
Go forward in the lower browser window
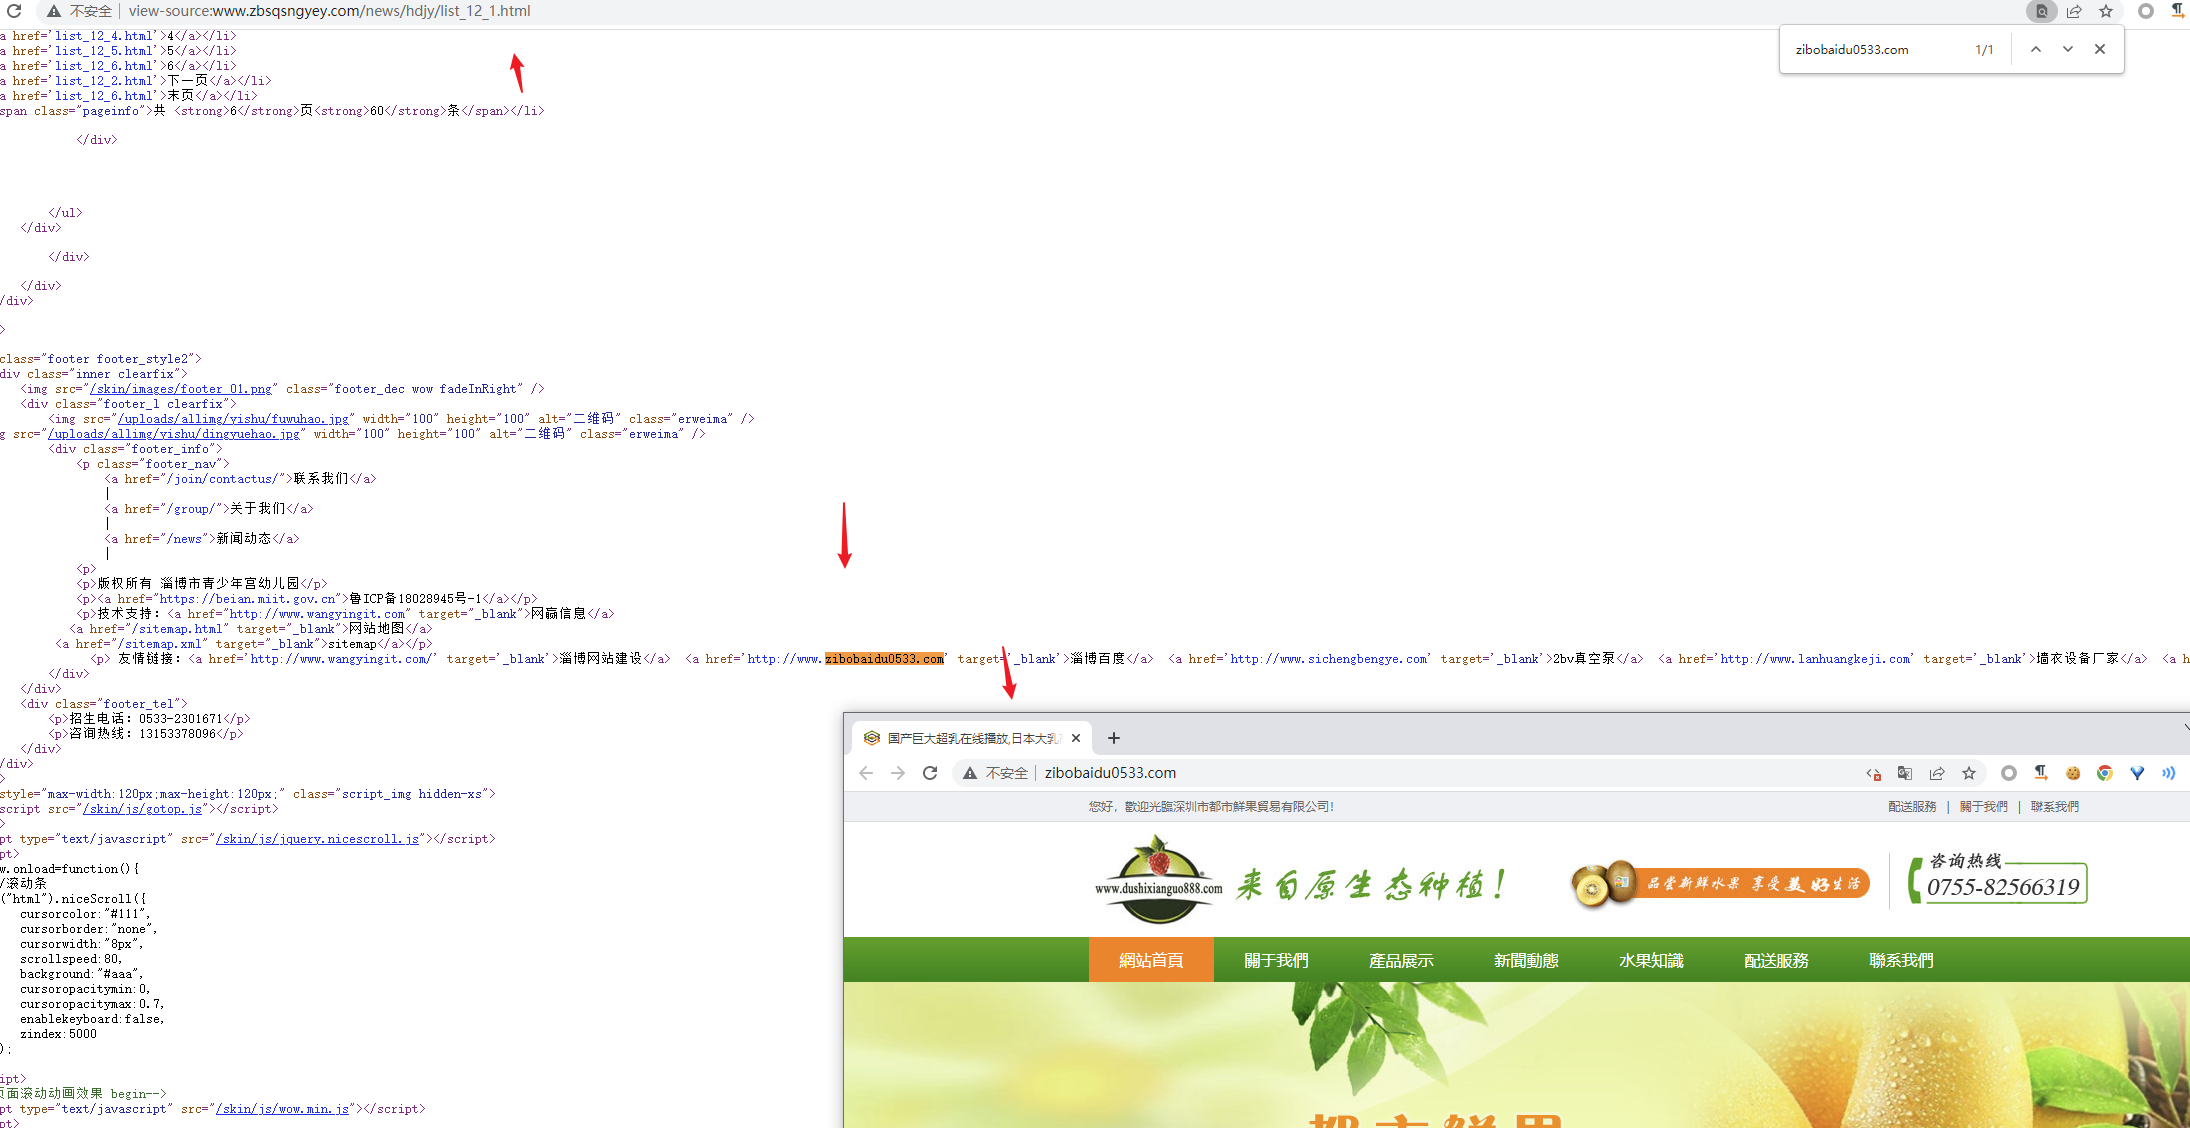(x=898, y=773)
